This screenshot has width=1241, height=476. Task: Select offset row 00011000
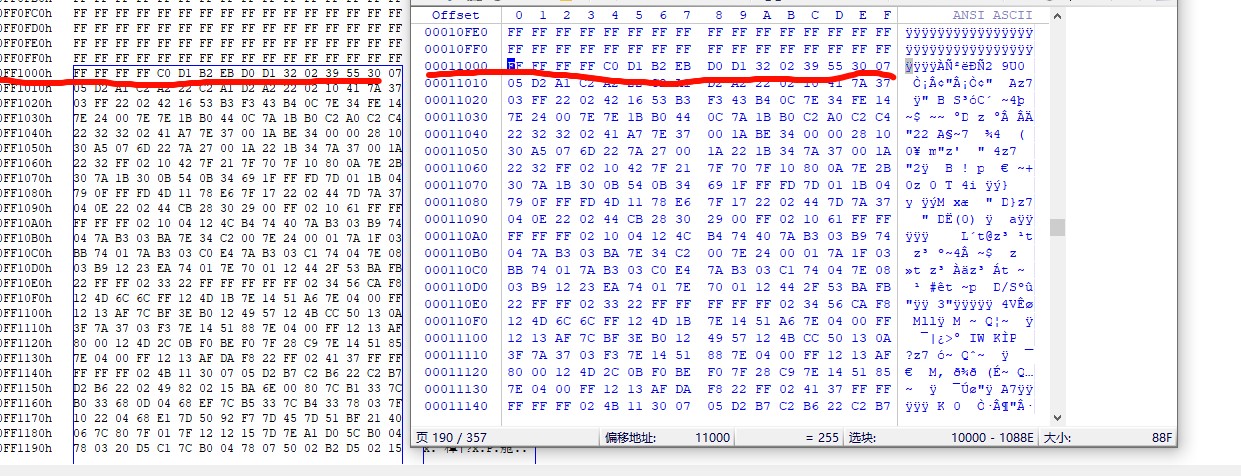pos(456,66)
